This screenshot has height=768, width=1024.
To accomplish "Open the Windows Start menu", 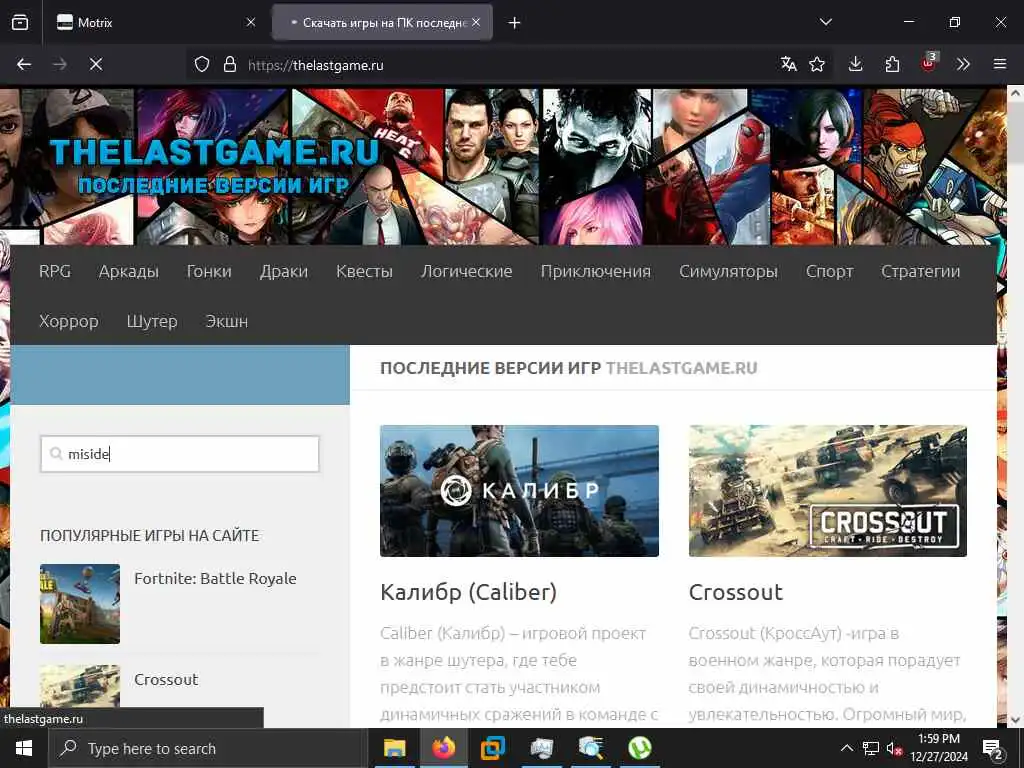I will (24, 748).
